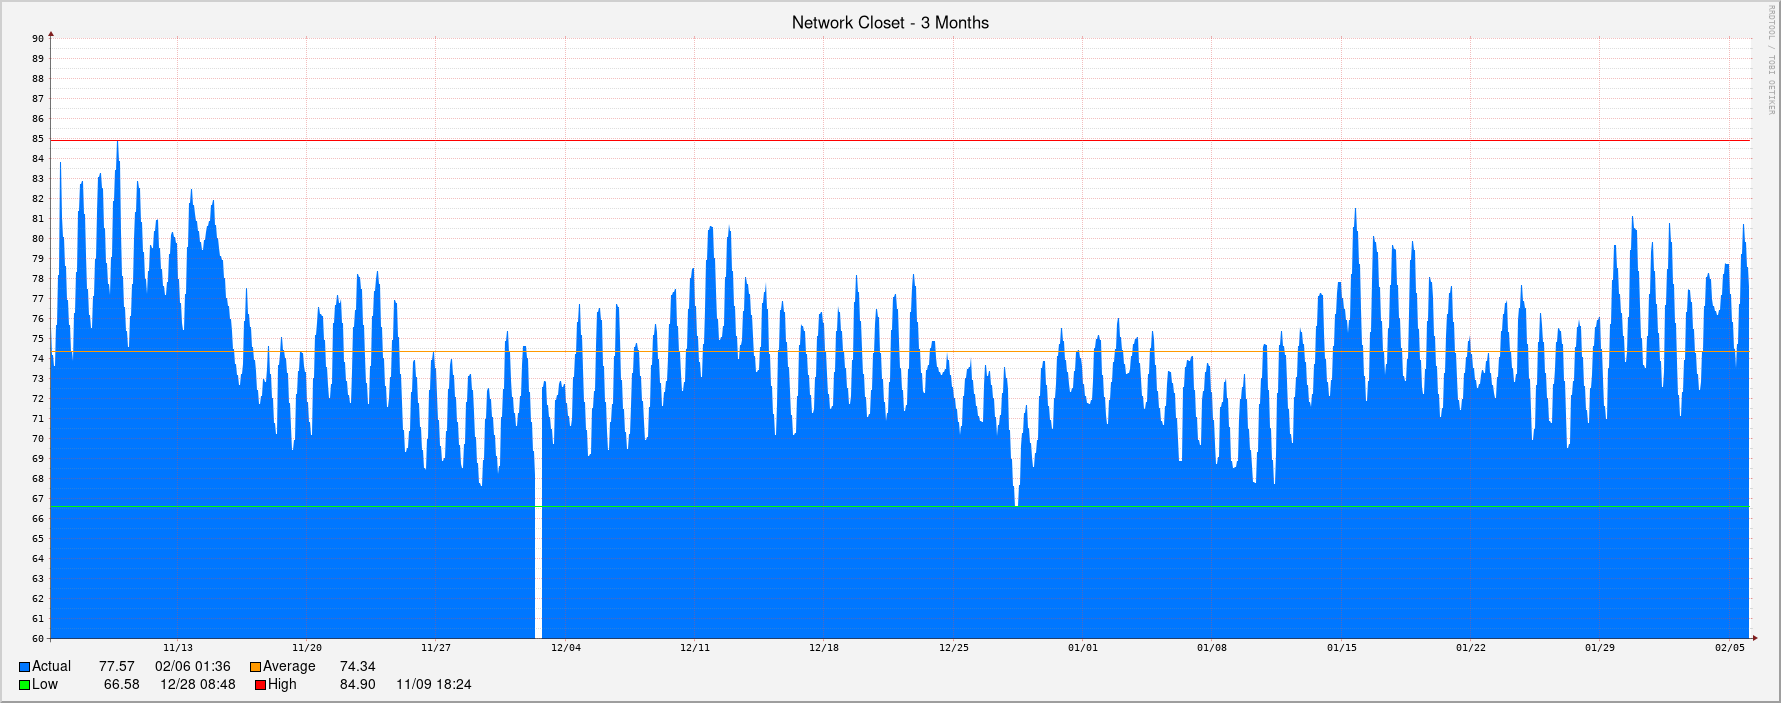The height and width of the screenshot is (703, 1781).
Task: Click the RRDTOOL / TOBI OETIKER watermark
Action: [x=1769, y=60]
